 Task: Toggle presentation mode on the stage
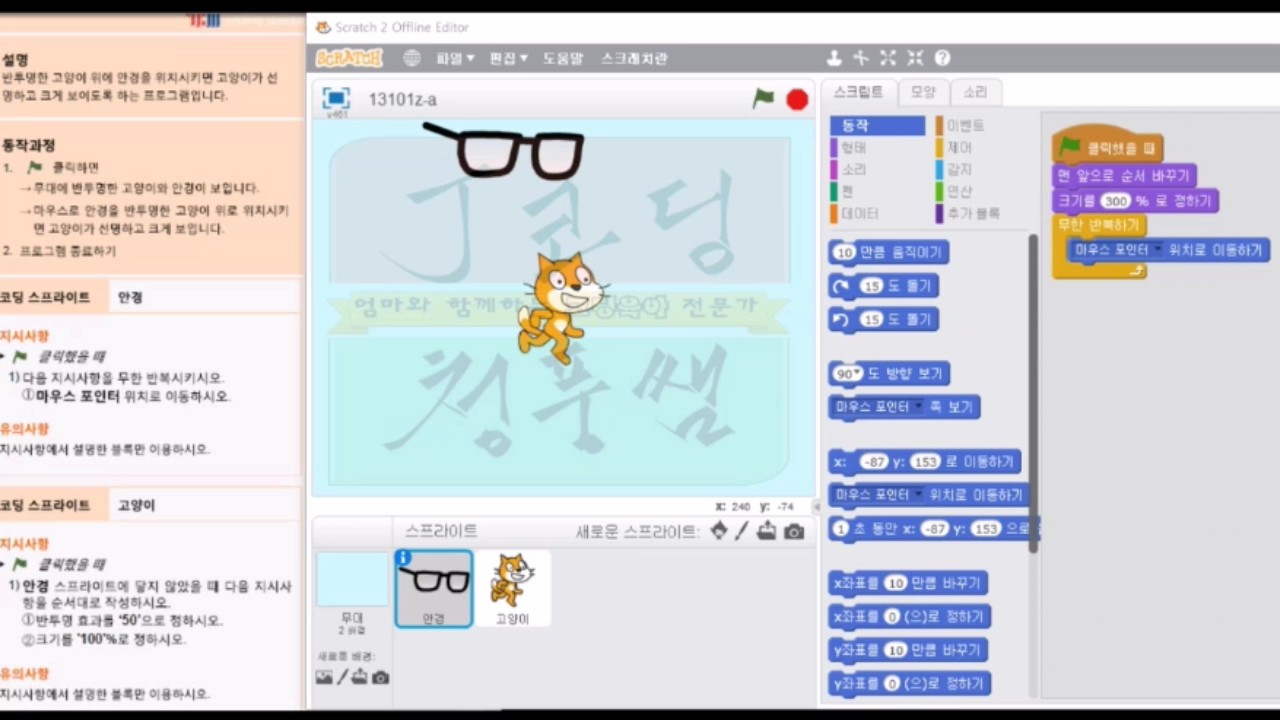pyautogui.click(x=336, y=98)
